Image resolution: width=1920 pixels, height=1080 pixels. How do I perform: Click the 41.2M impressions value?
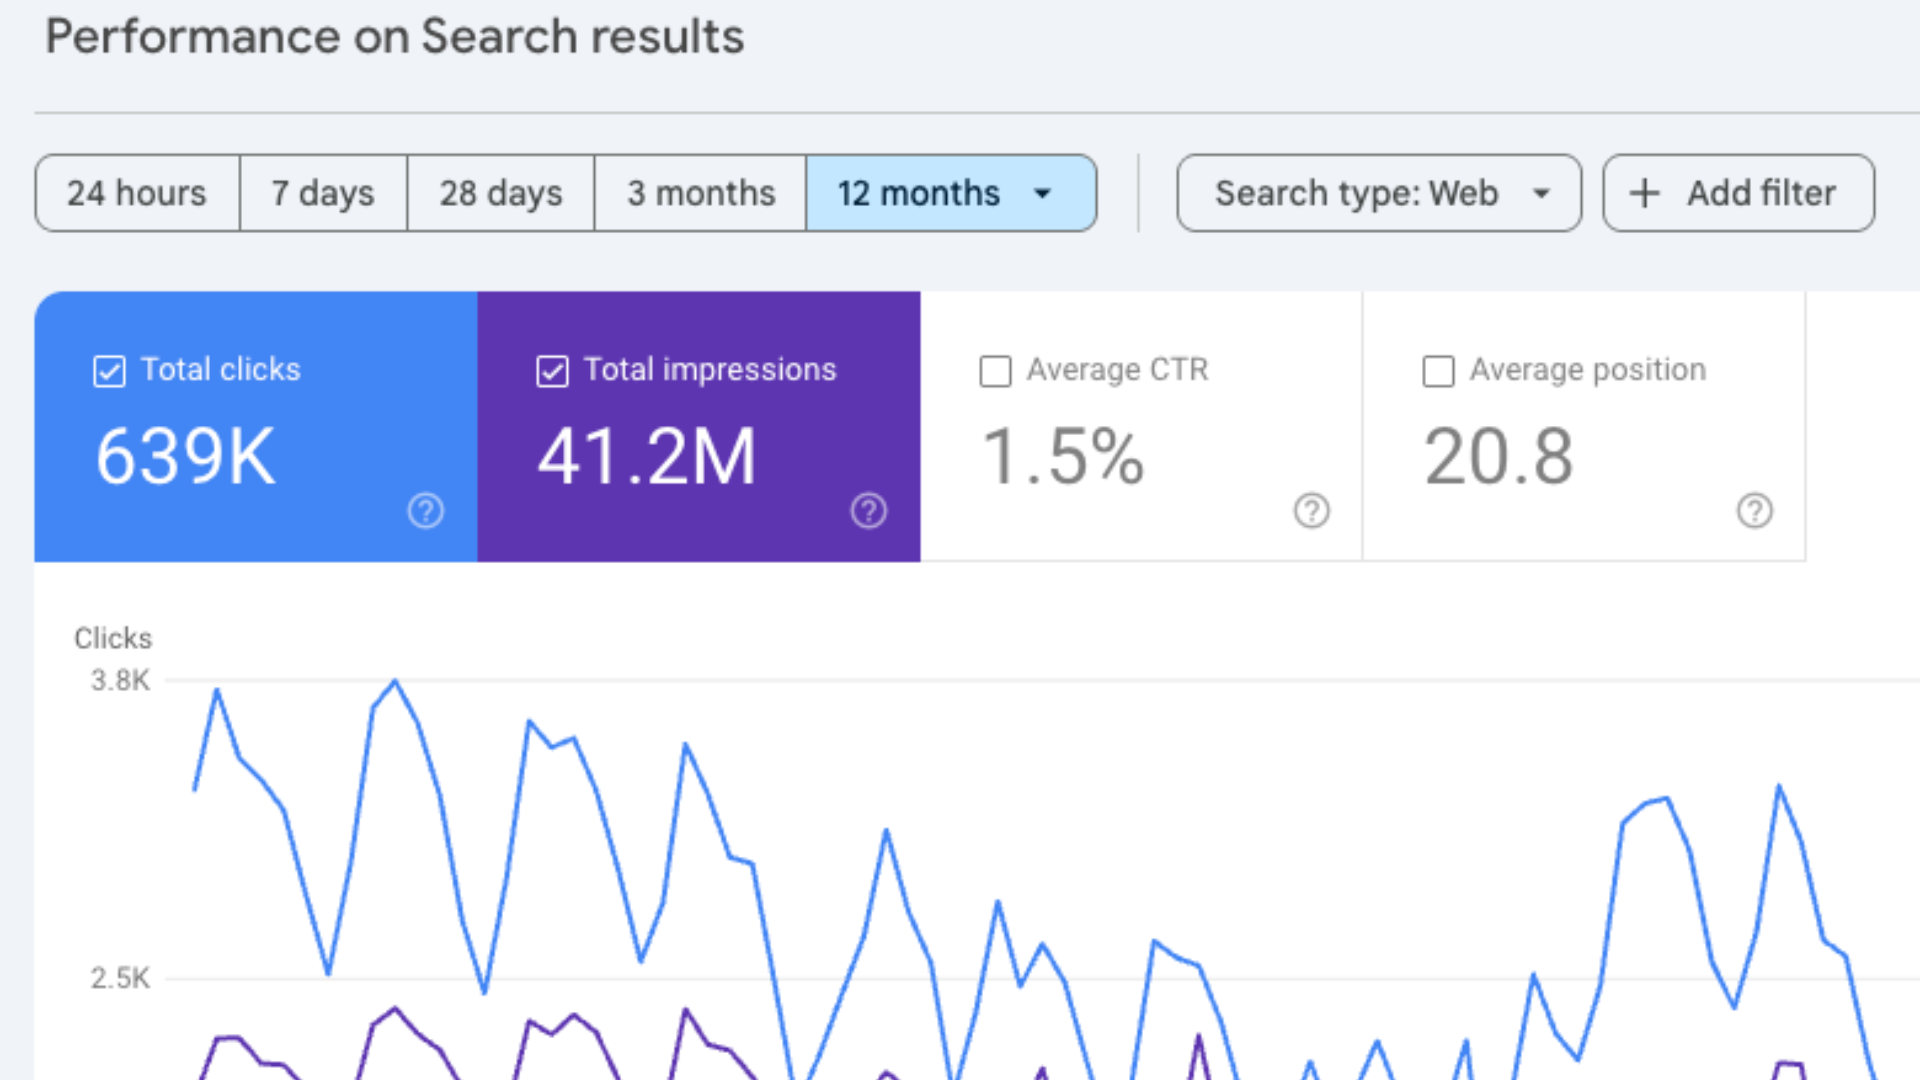coord(646,457)
